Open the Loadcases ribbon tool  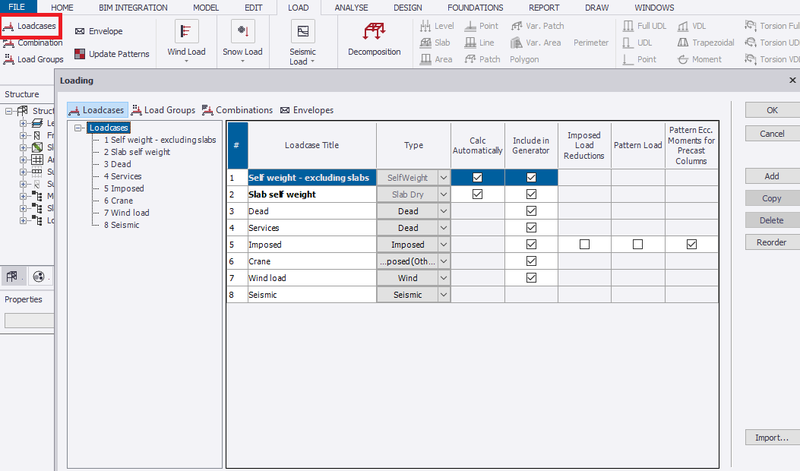[x=30, y=26]
